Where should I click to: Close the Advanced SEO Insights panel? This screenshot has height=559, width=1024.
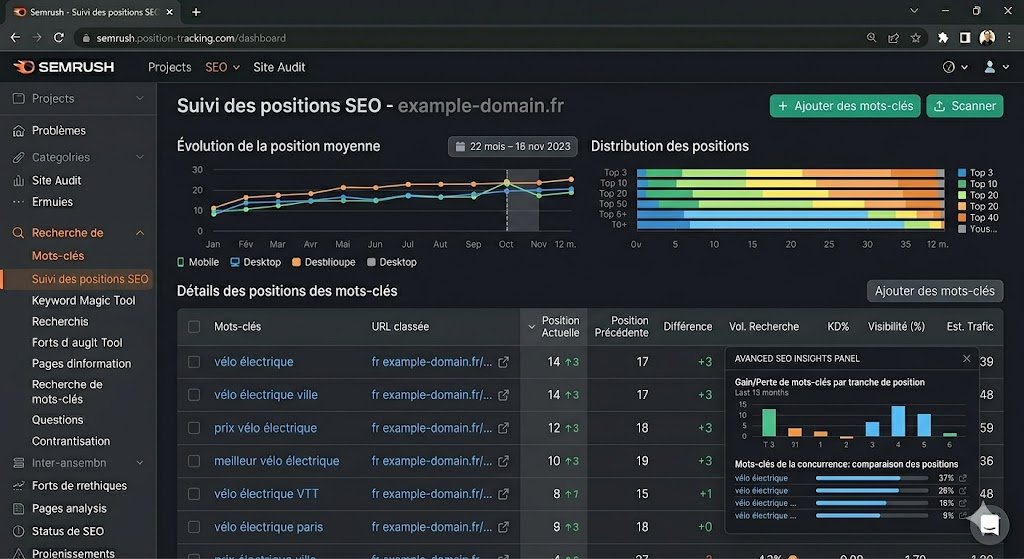click(967, 359)
